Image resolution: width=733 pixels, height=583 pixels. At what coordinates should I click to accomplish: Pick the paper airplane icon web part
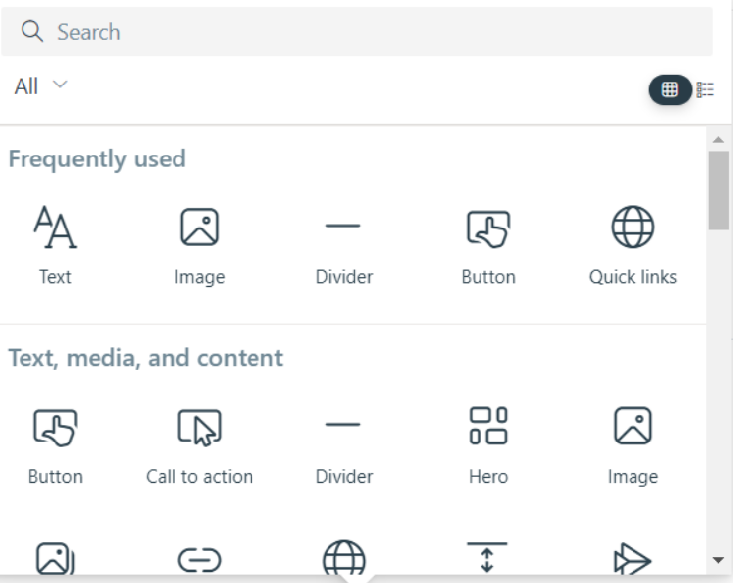(632, 558)
